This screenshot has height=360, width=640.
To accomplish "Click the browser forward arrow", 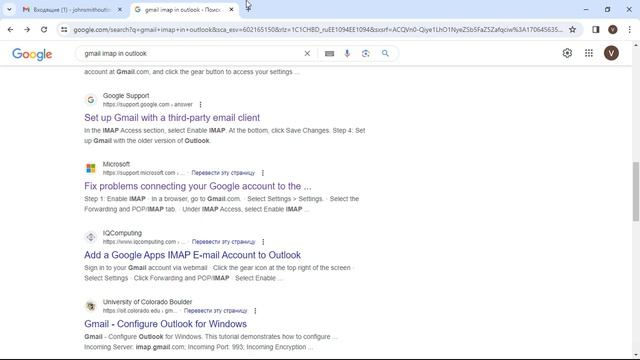I will point(27,29).
